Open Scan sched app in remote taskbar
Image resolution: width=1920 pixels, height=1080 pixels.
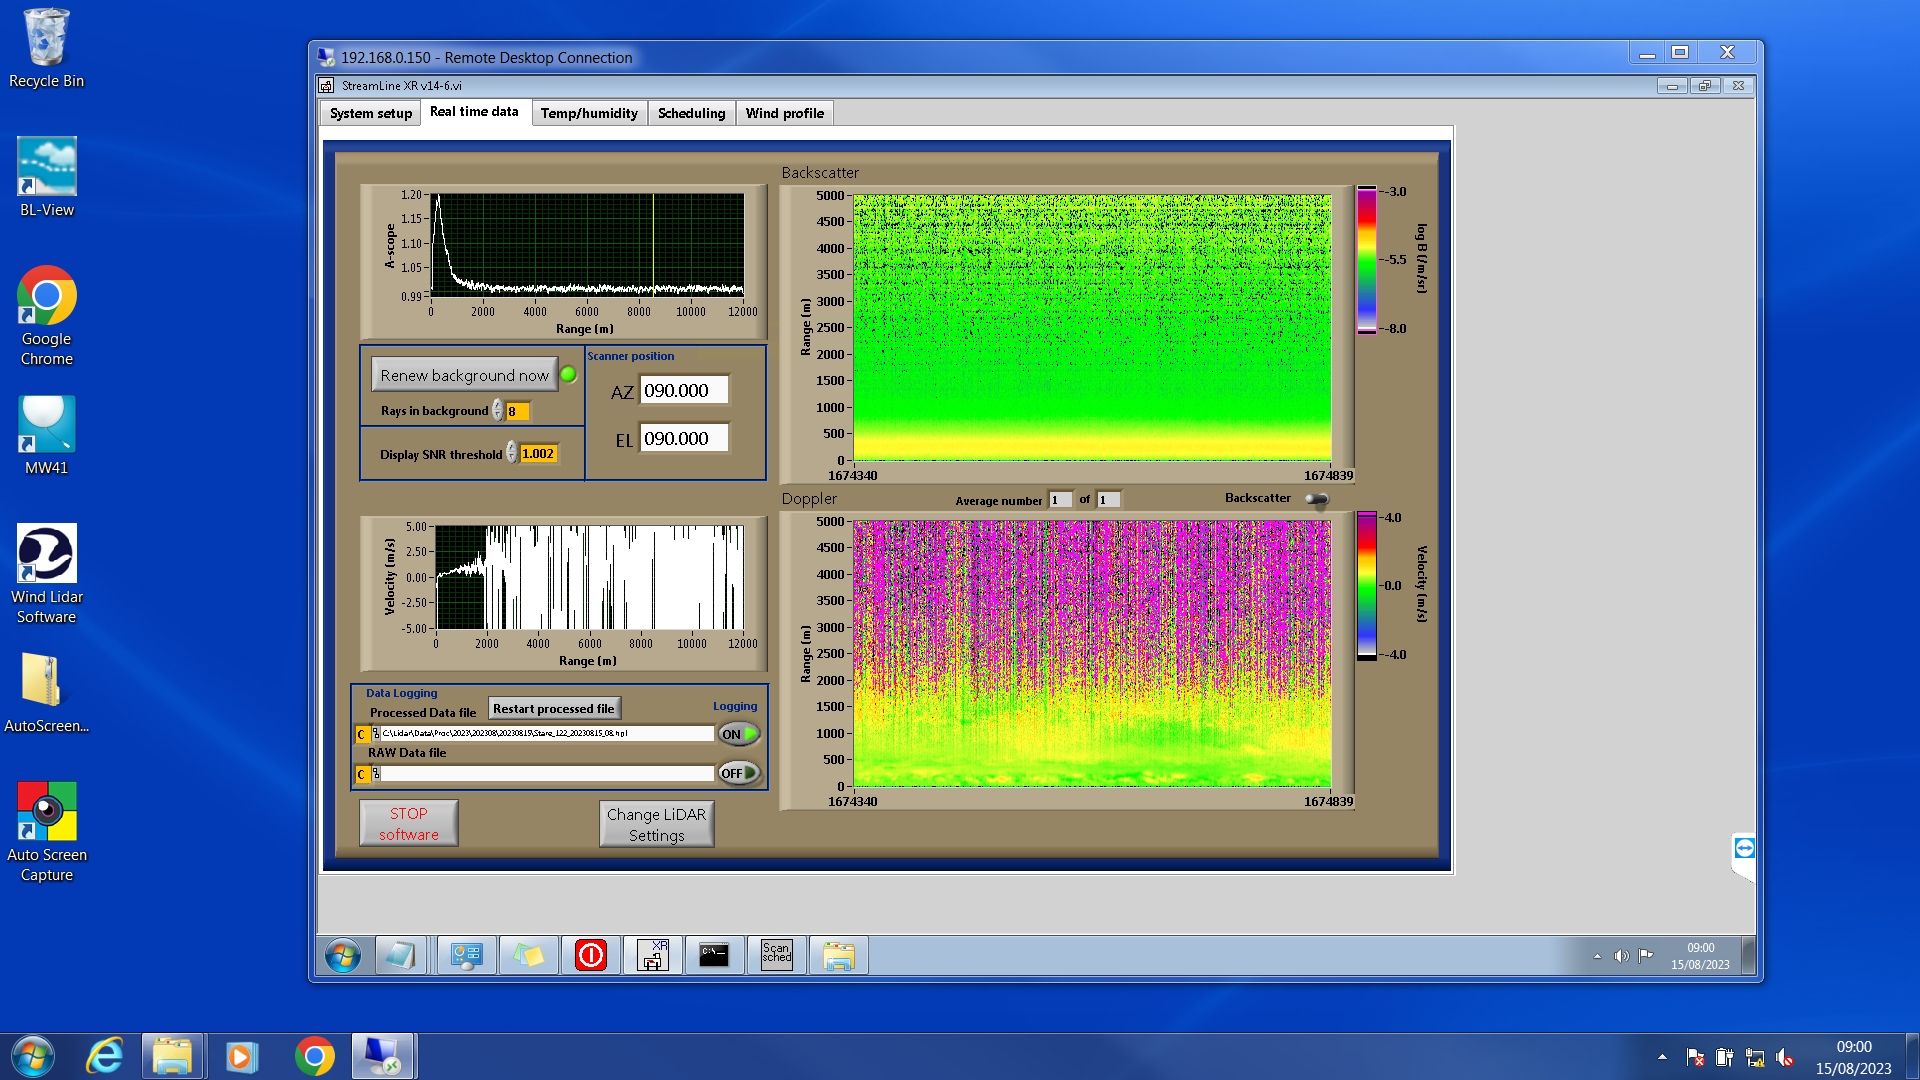776,955
